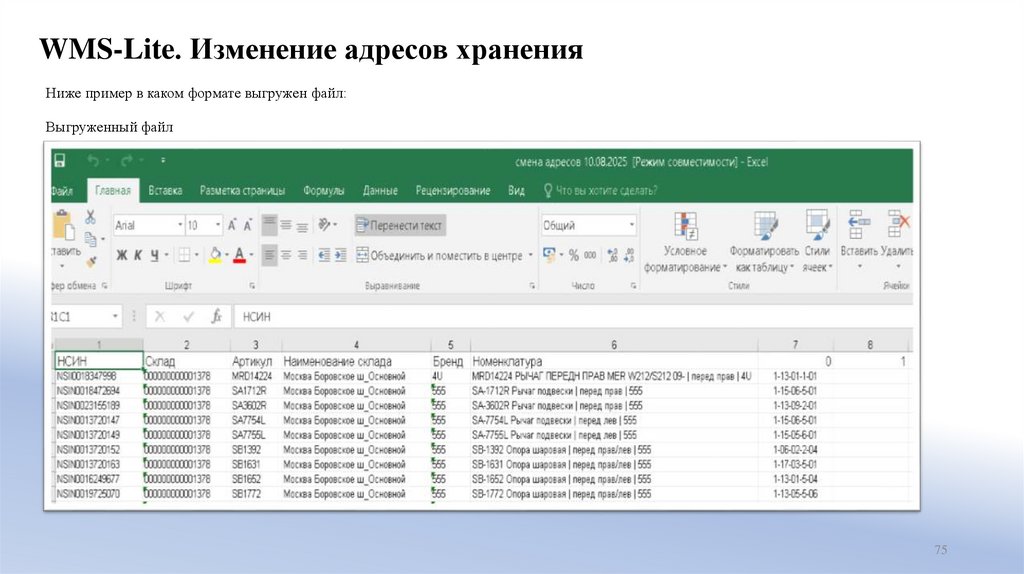Click the Что вы хотите сделать search box
Image resolution: width=1024 pixels, height=574 pixels.
600,191
